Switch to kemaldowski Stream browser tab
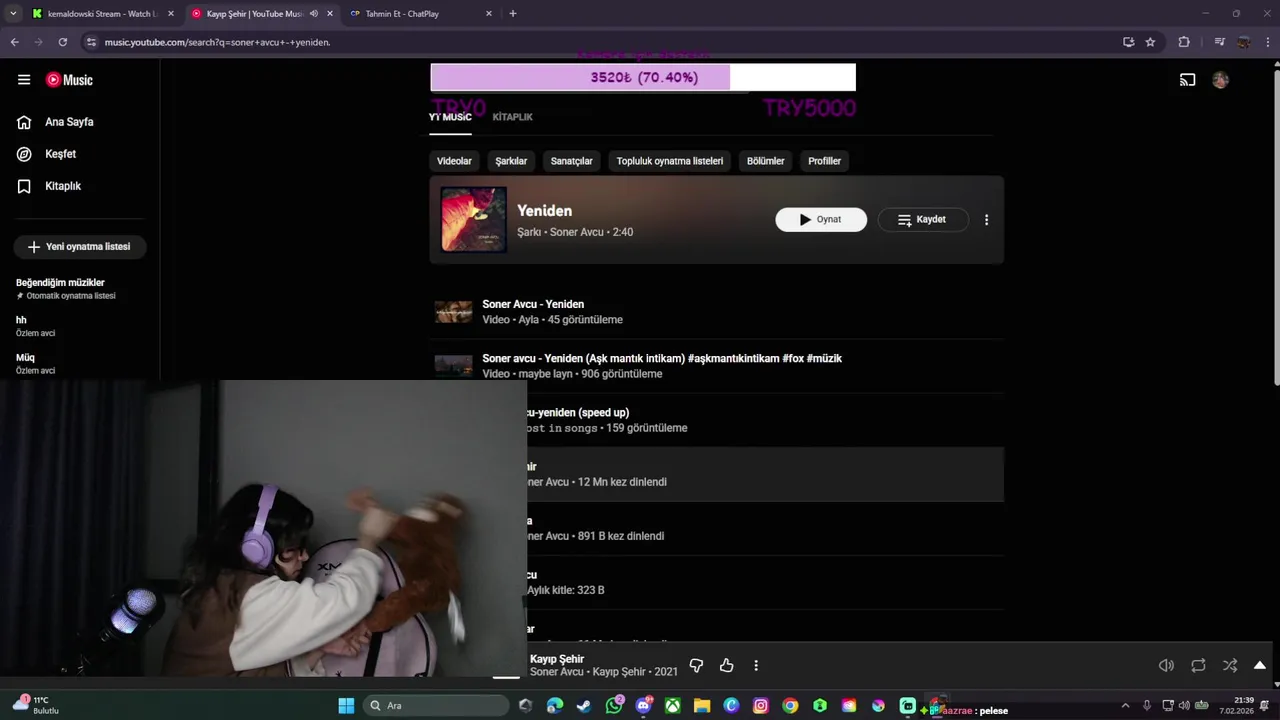This screenshot has width=1280, height=720. click(x=103, y=14)
